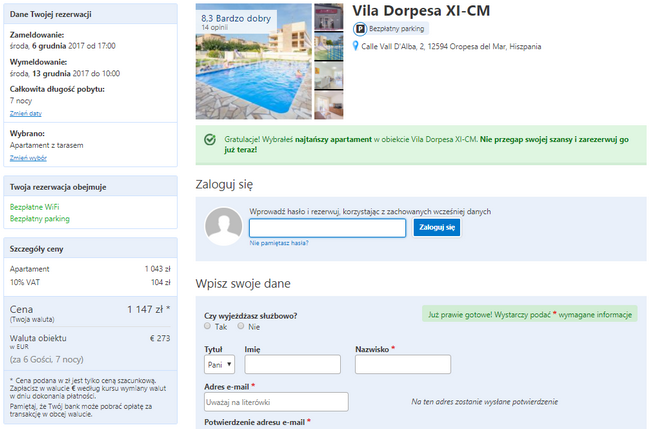
Task: Select Nie for business travel
Action: (x=240, y=326)
